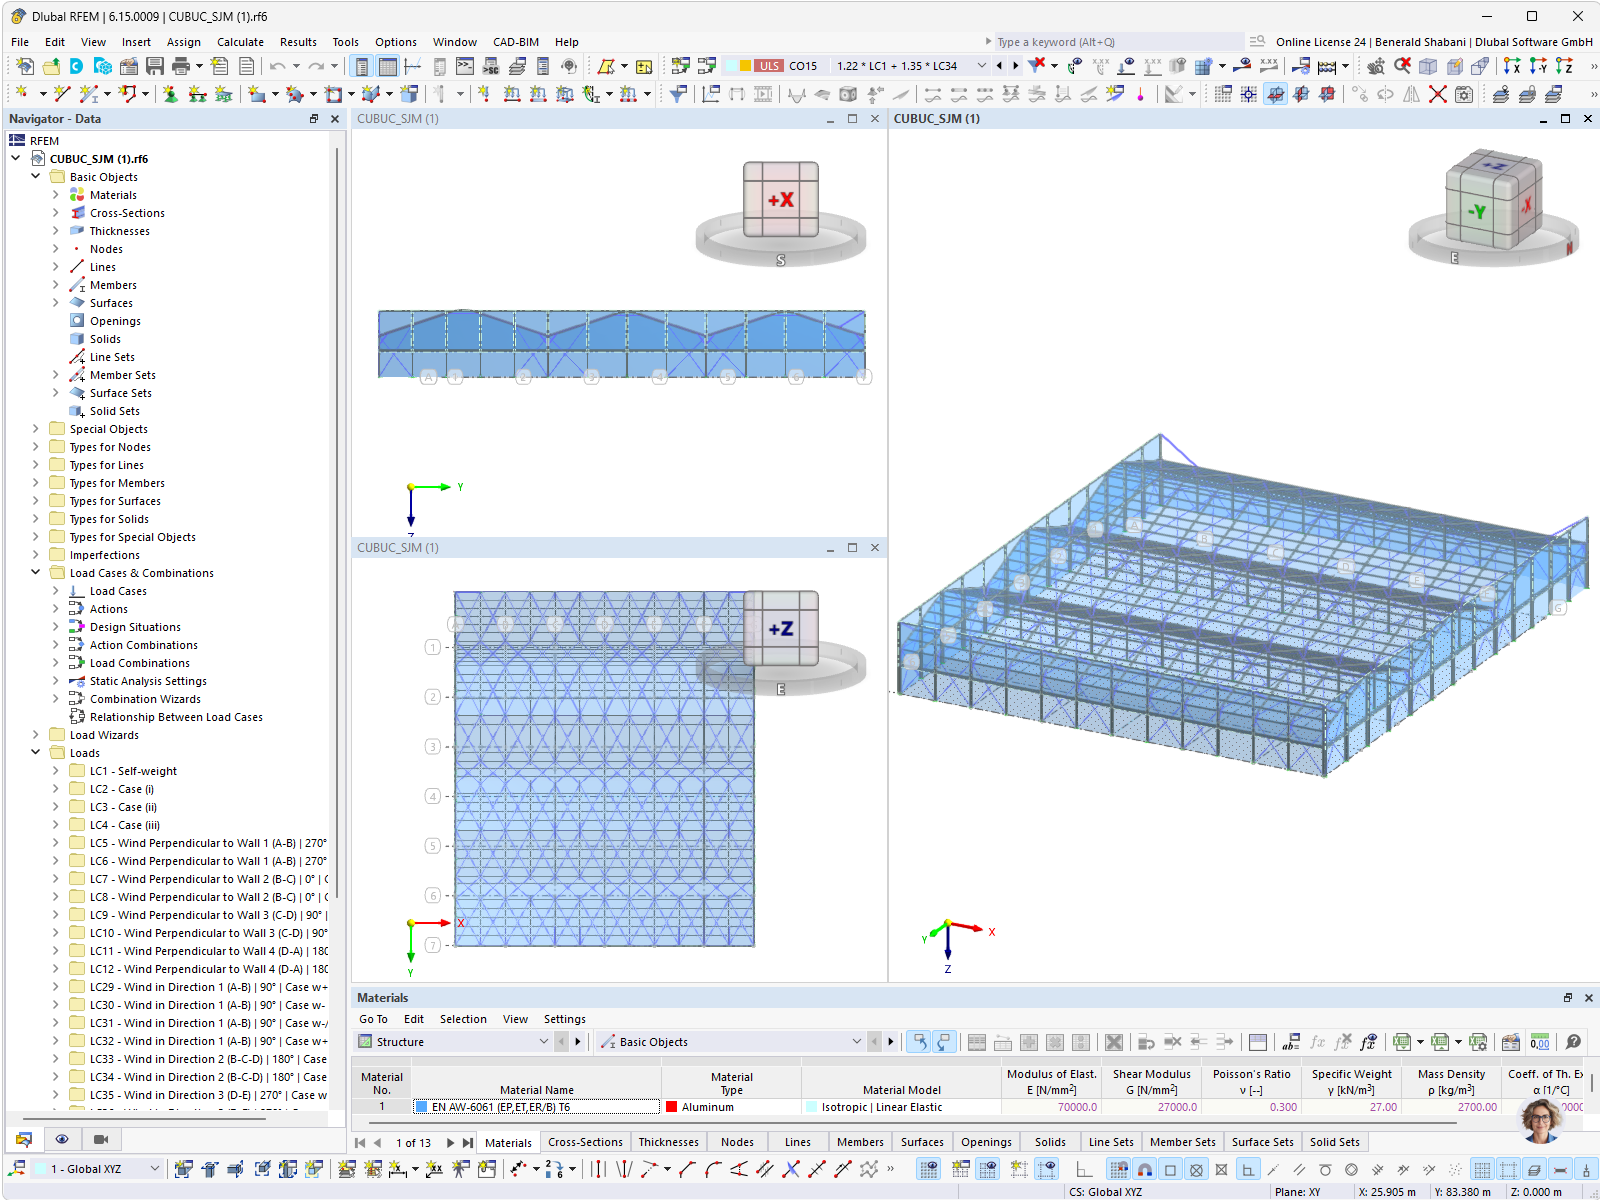Collapse the Loads folder
Viewport: 1600px width, 1200px height.
[x=36, y=753]
